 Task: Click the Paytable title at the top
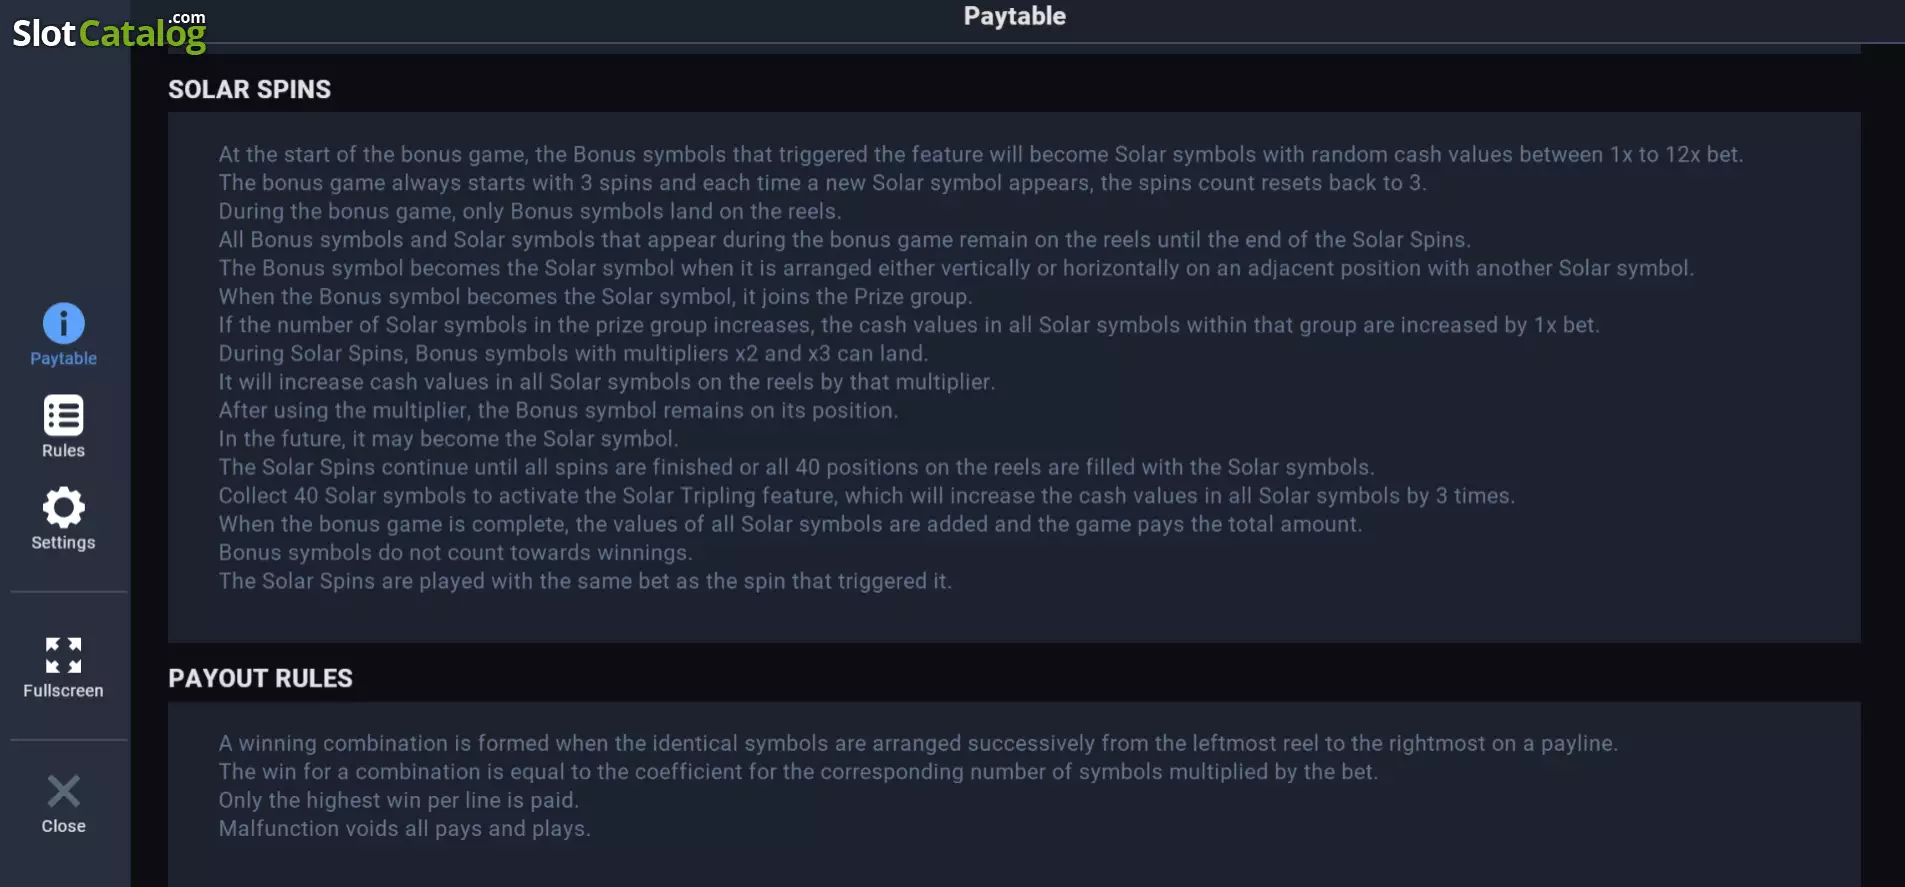(1014, 16)
